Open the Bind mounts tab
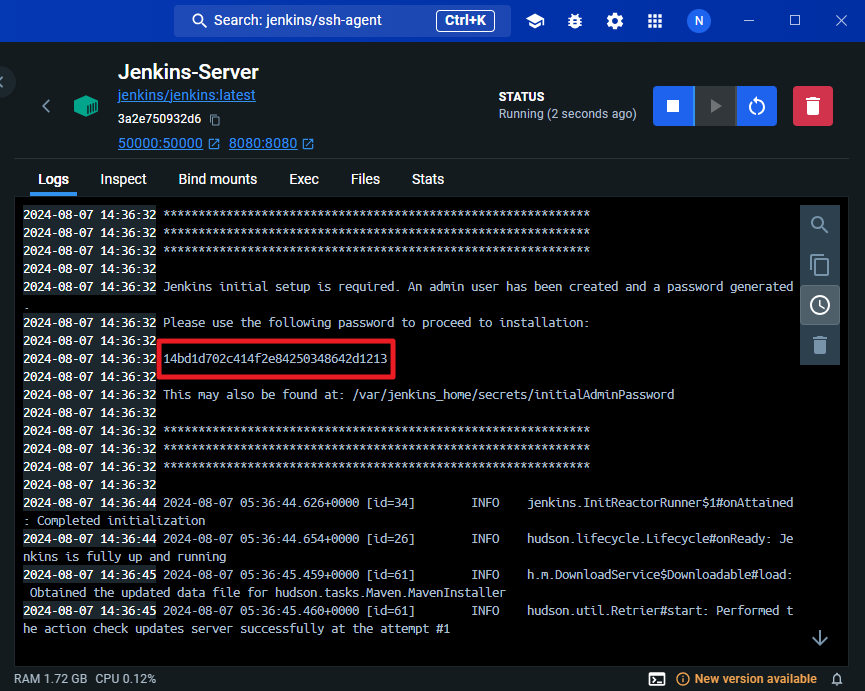 [x=217, y=179]
